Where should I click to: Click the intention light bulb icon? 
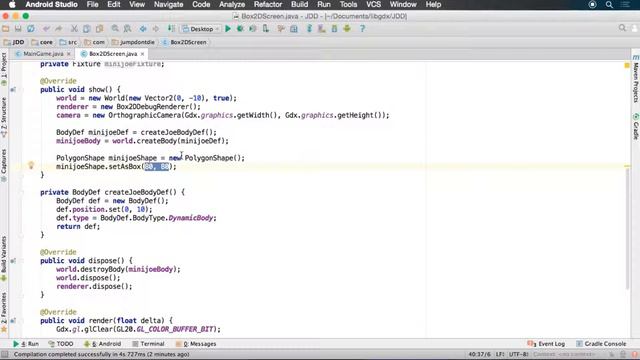tap(31, 165)
